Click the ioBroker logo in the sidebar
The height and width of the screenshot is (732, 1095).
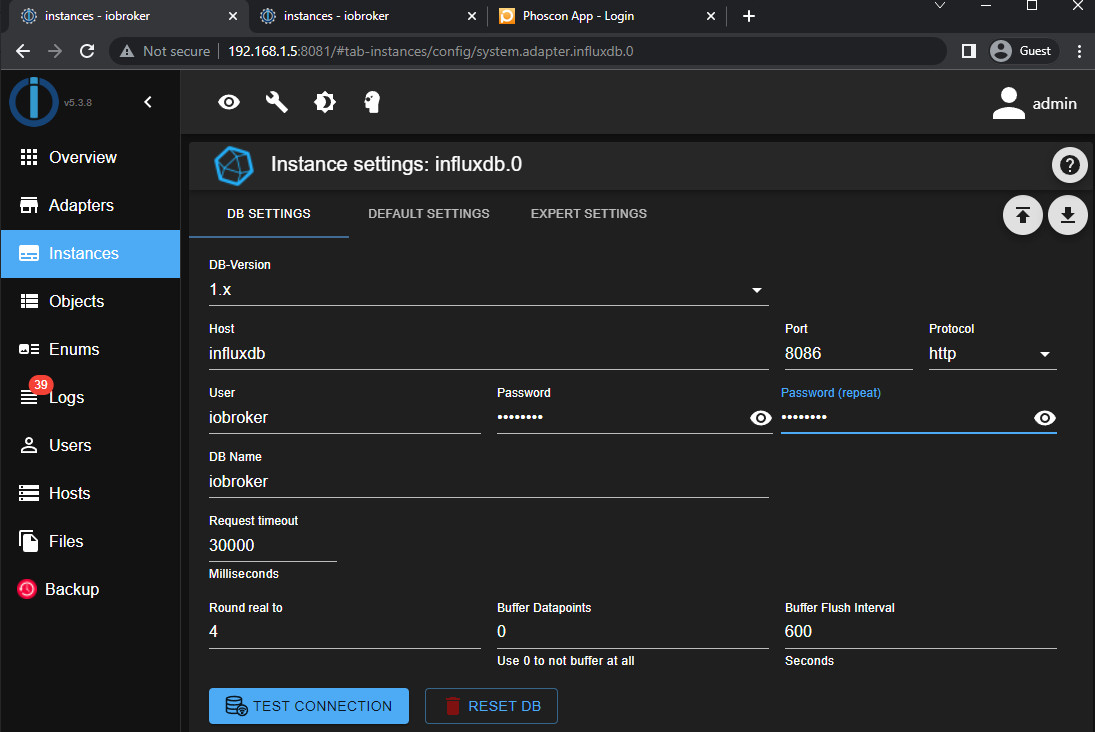click(34, 102)
